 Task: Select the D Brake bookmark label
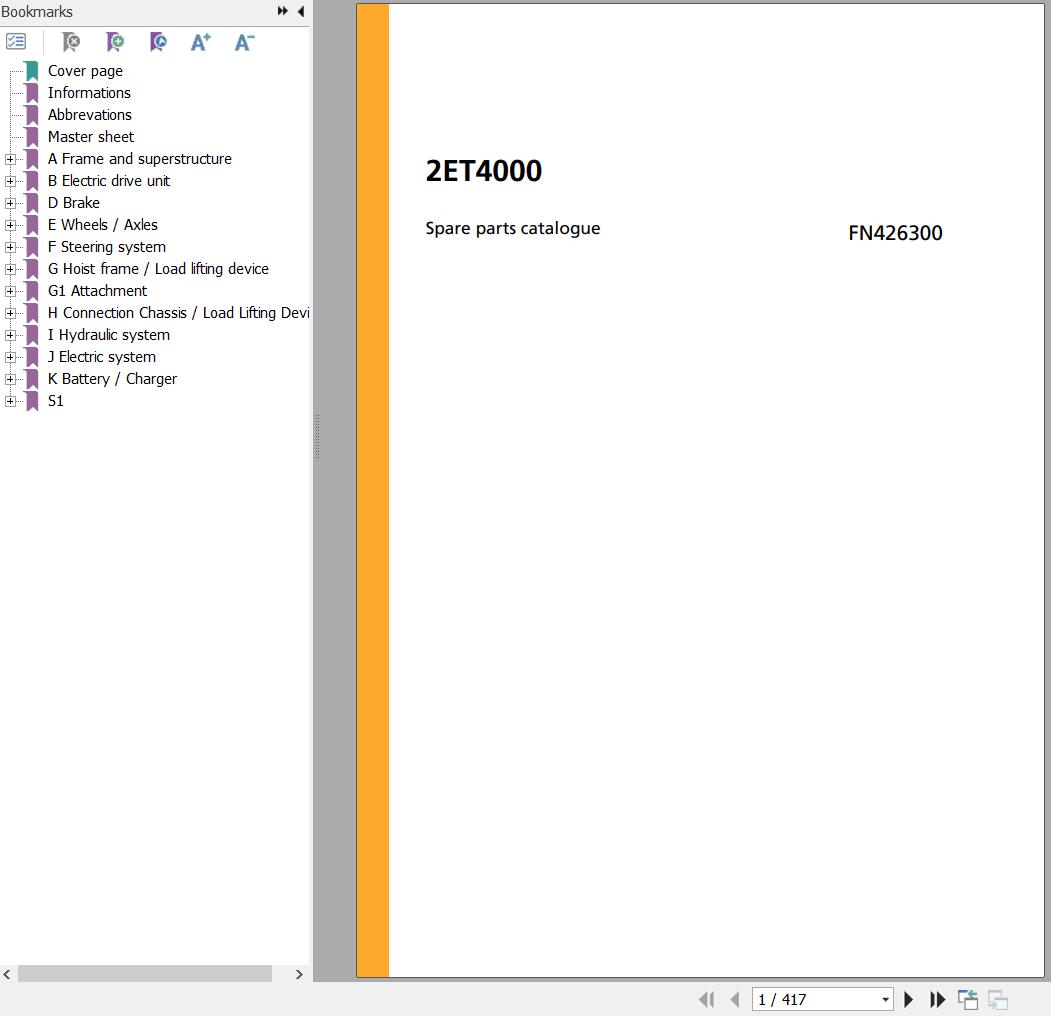coord(74,203)
